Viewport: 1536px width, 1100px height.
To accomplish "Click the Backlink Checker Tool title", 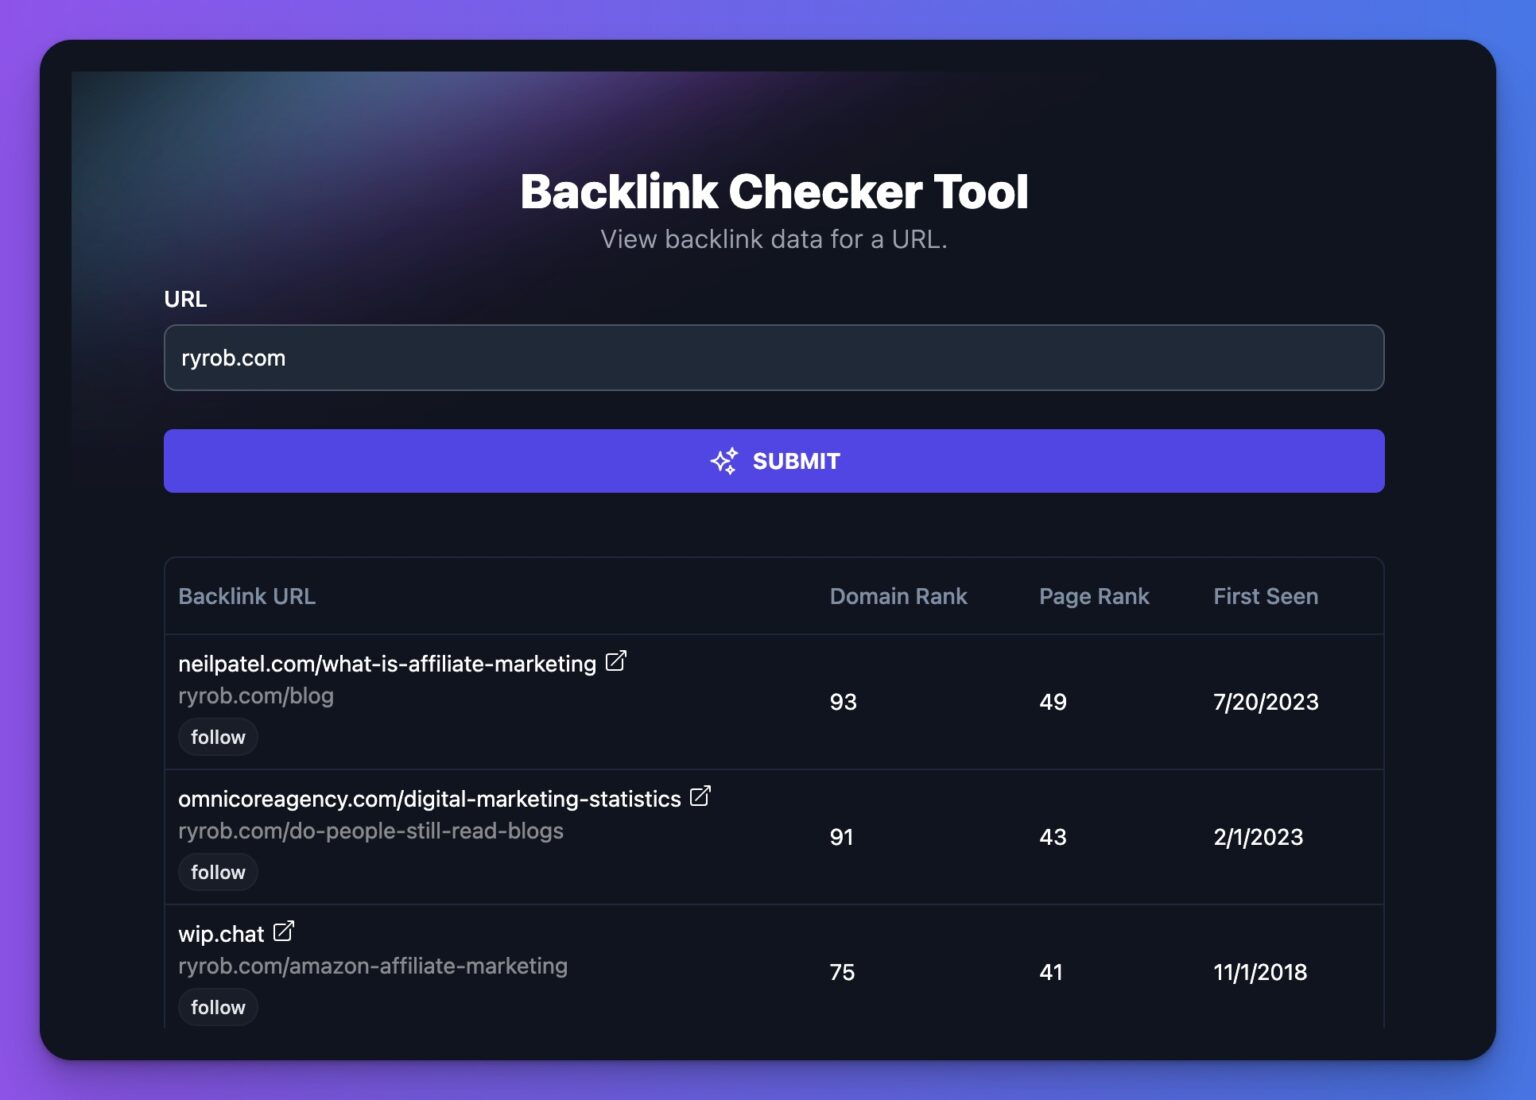I will pyautogui.click(x=774, y=190).
